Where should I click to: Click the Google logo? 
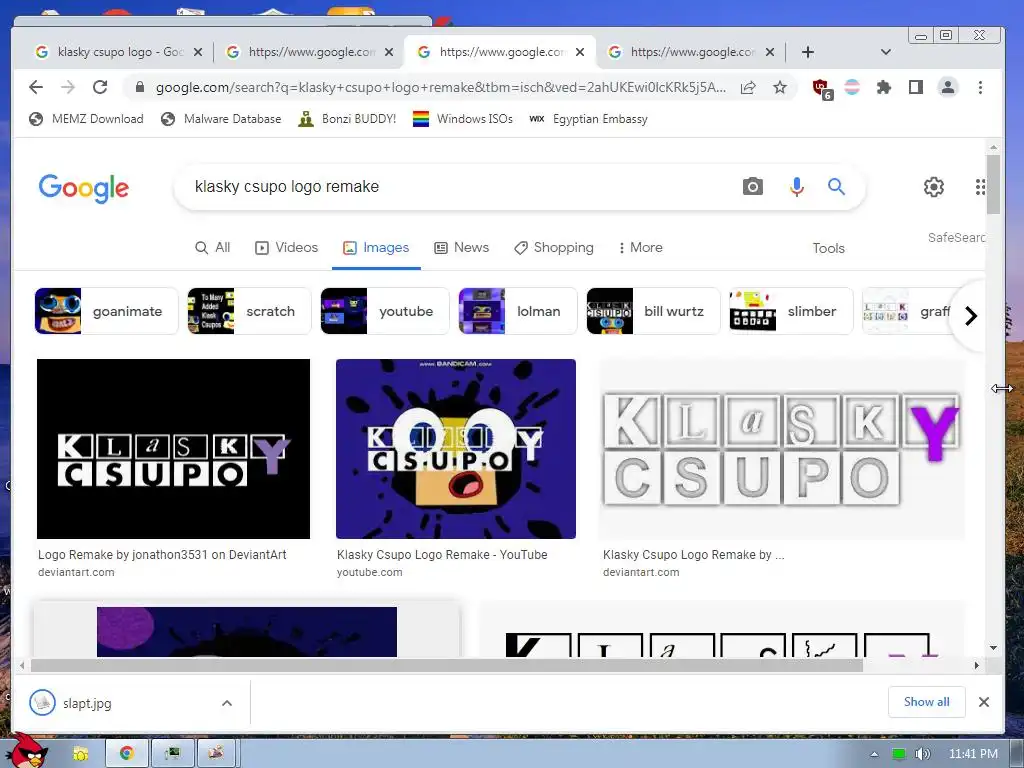pyautogui.click(x=84, y=188)
